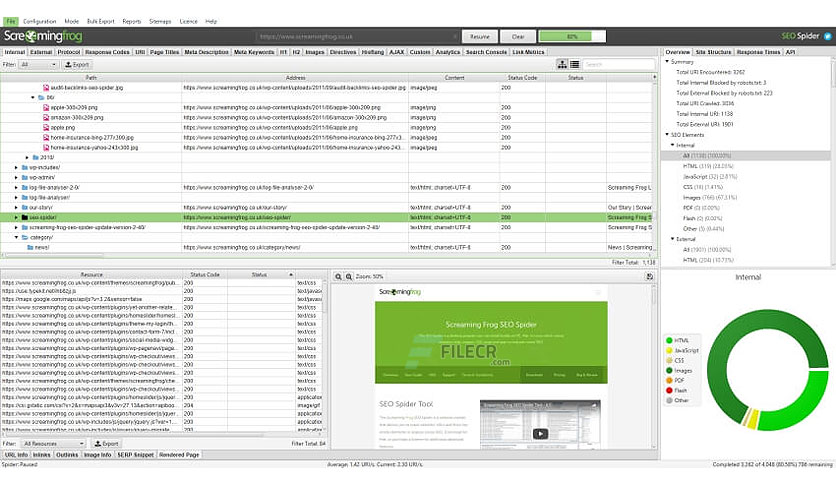Click the video thumbnail in rendered page
Image resolution: width=836 pixels, height=484 pixels.
pyautogui.click(x=540, y=424)
